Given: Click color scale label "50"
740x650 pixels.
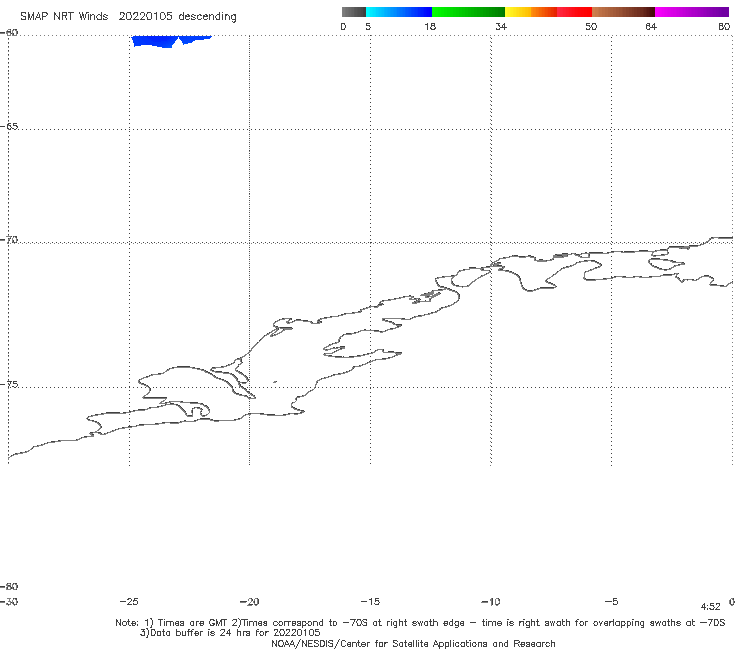Looking at the screenshot, I should [x=591, y=27].
